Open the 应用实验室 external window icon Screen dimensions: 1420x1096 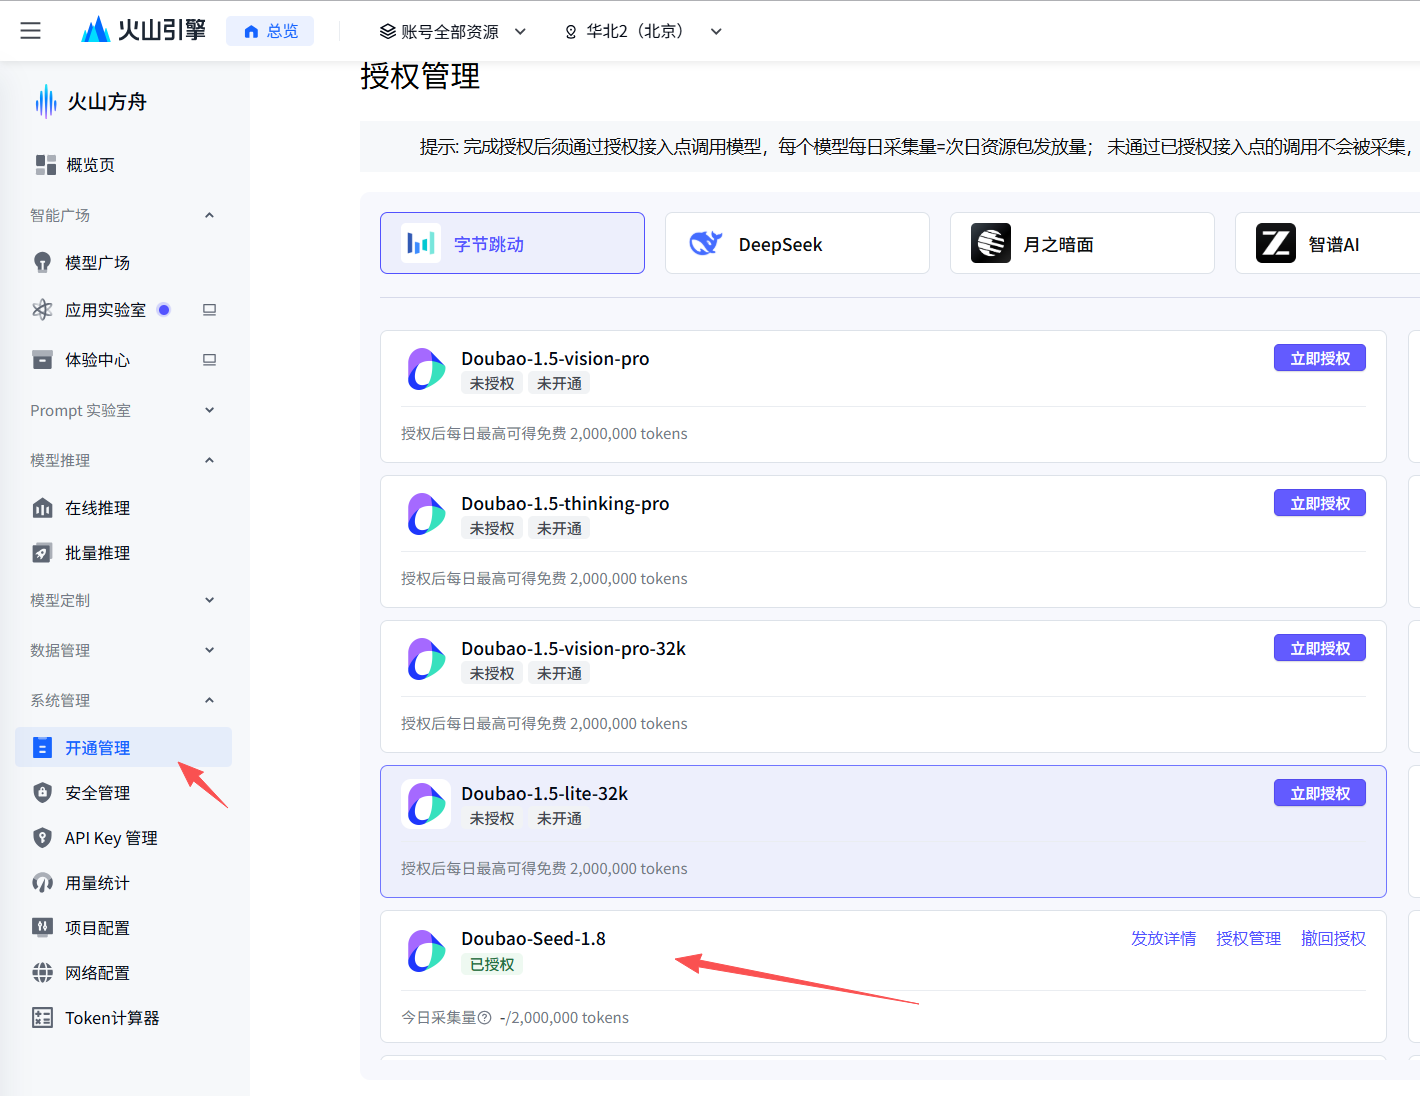(x=209, y=310)
